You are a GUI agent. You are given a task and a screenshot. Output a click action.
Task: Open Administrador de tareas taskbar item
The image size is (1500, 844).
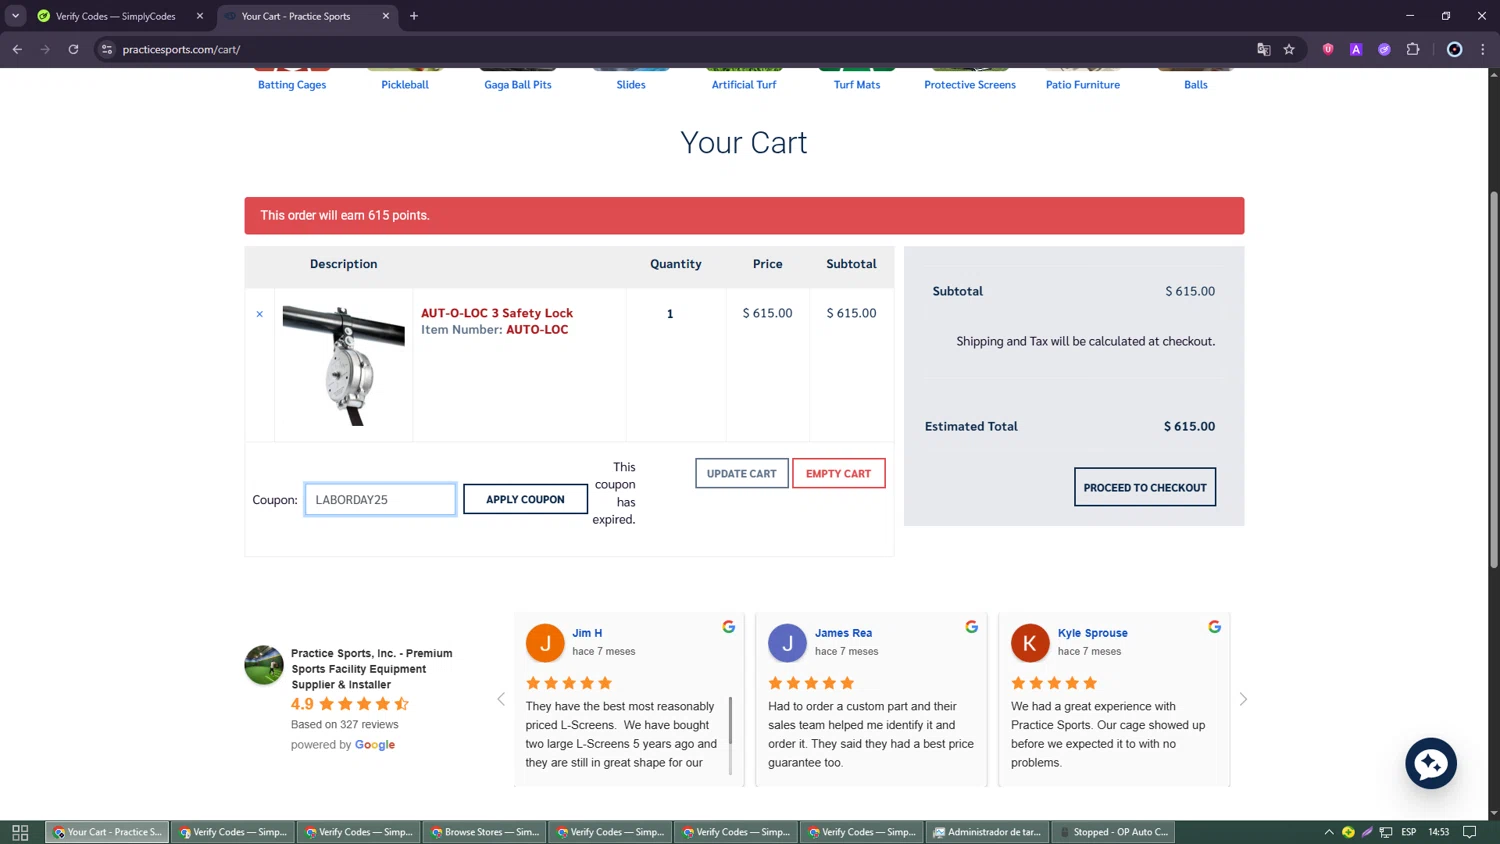point(988,832)
